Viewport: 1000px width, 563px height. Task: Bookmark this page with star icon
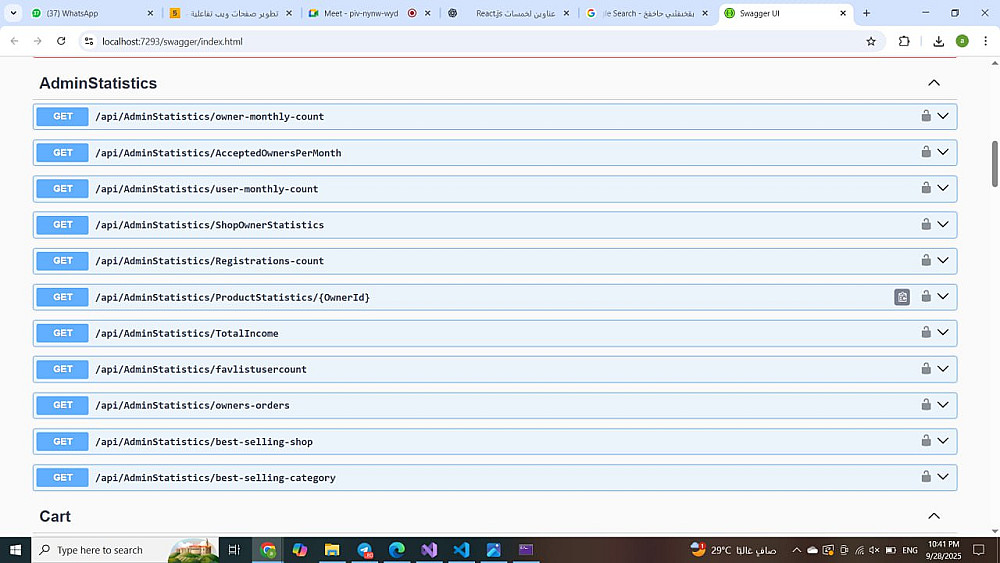point(871,41)
